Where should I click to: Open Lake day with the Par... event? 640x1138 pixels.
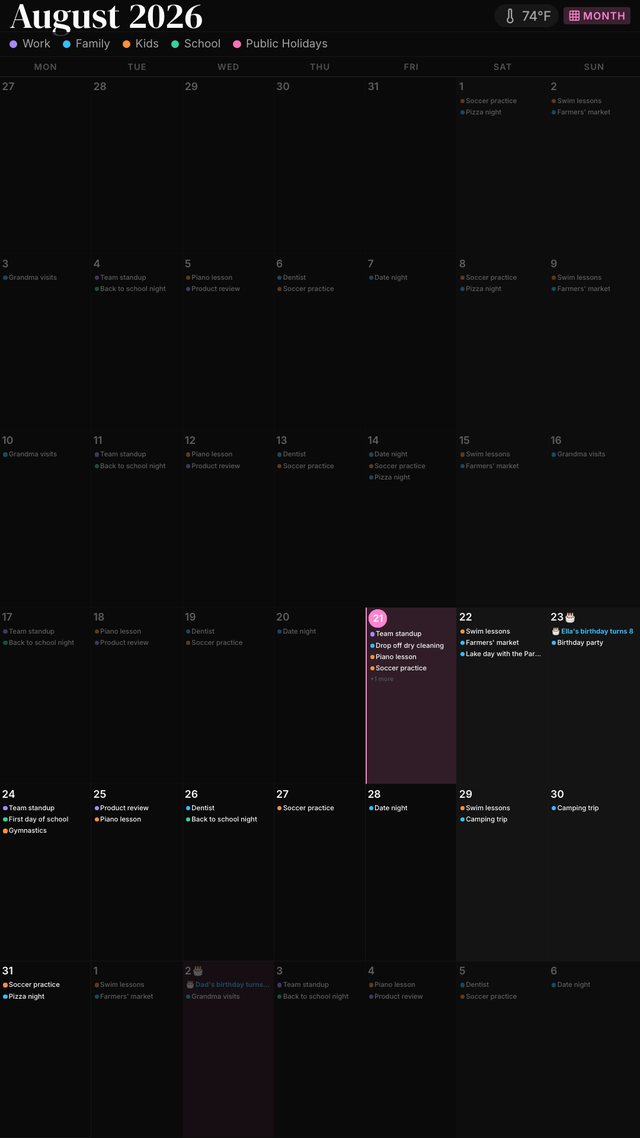tap(501, 654)
